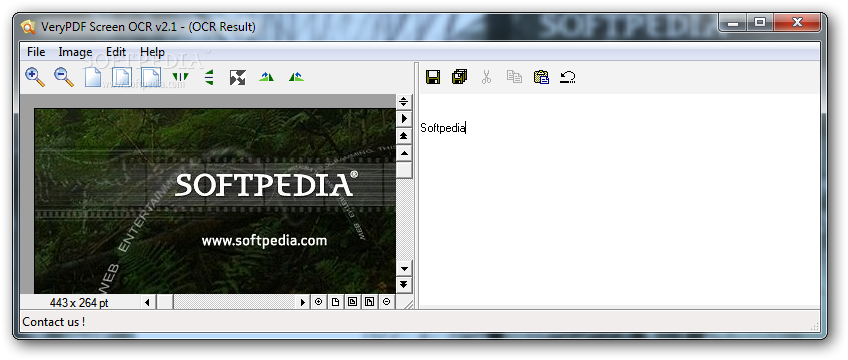Screen dimensions: 848x360
Task: Click the circle-dot icon in bottom image bar
Action: coord(319,302)
